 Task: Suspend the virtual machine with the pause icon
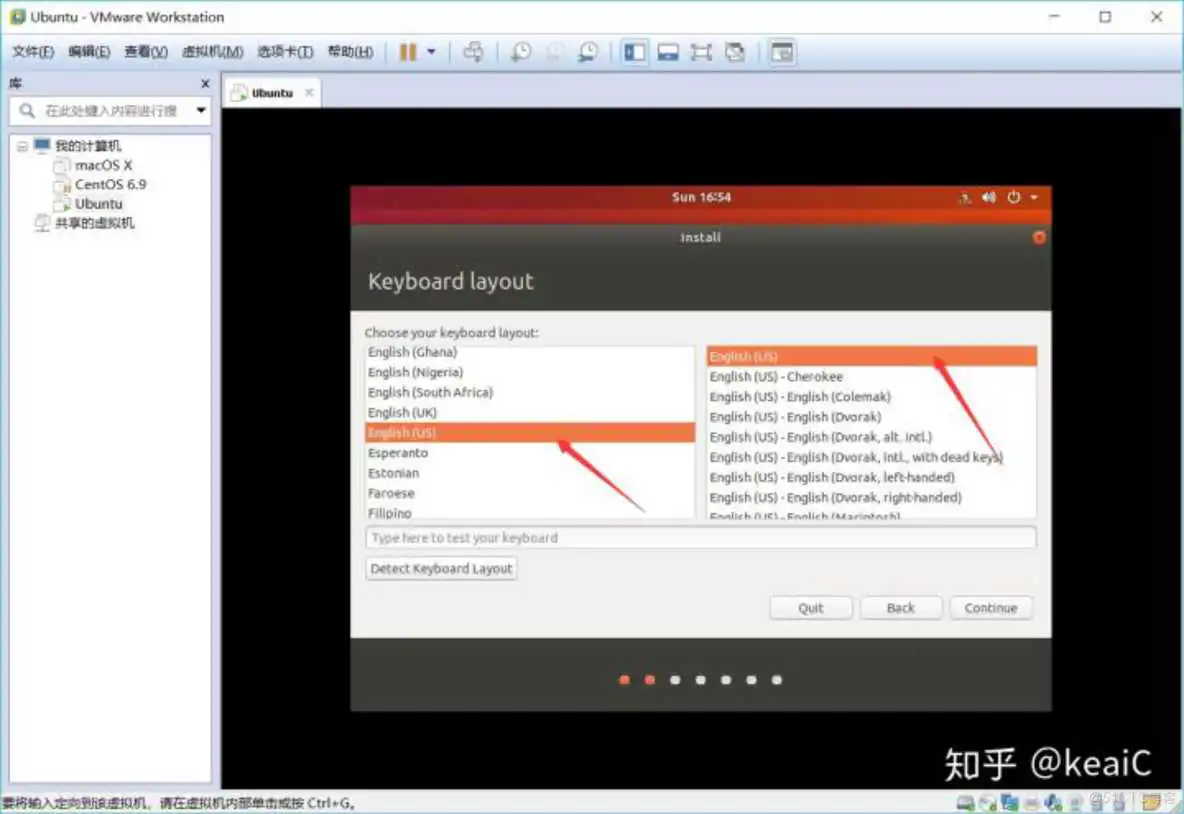(410, 51)
